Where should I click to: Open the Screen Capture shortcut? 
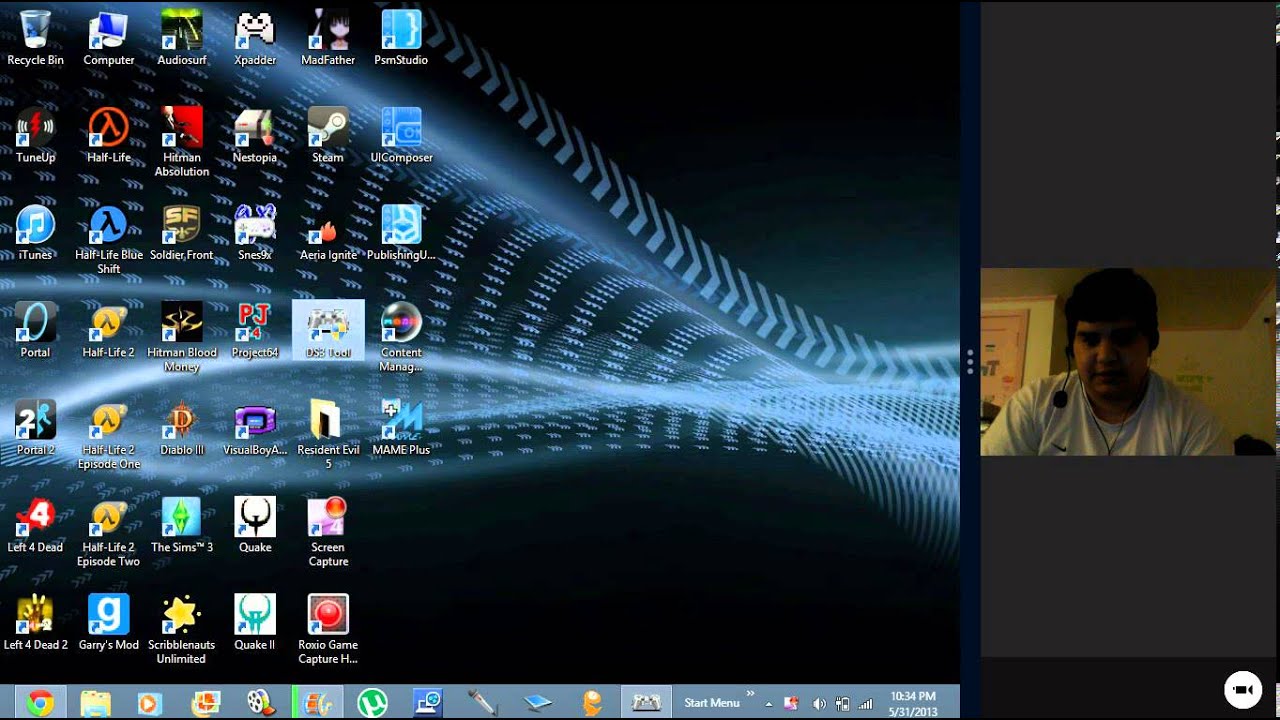[328, 533]
